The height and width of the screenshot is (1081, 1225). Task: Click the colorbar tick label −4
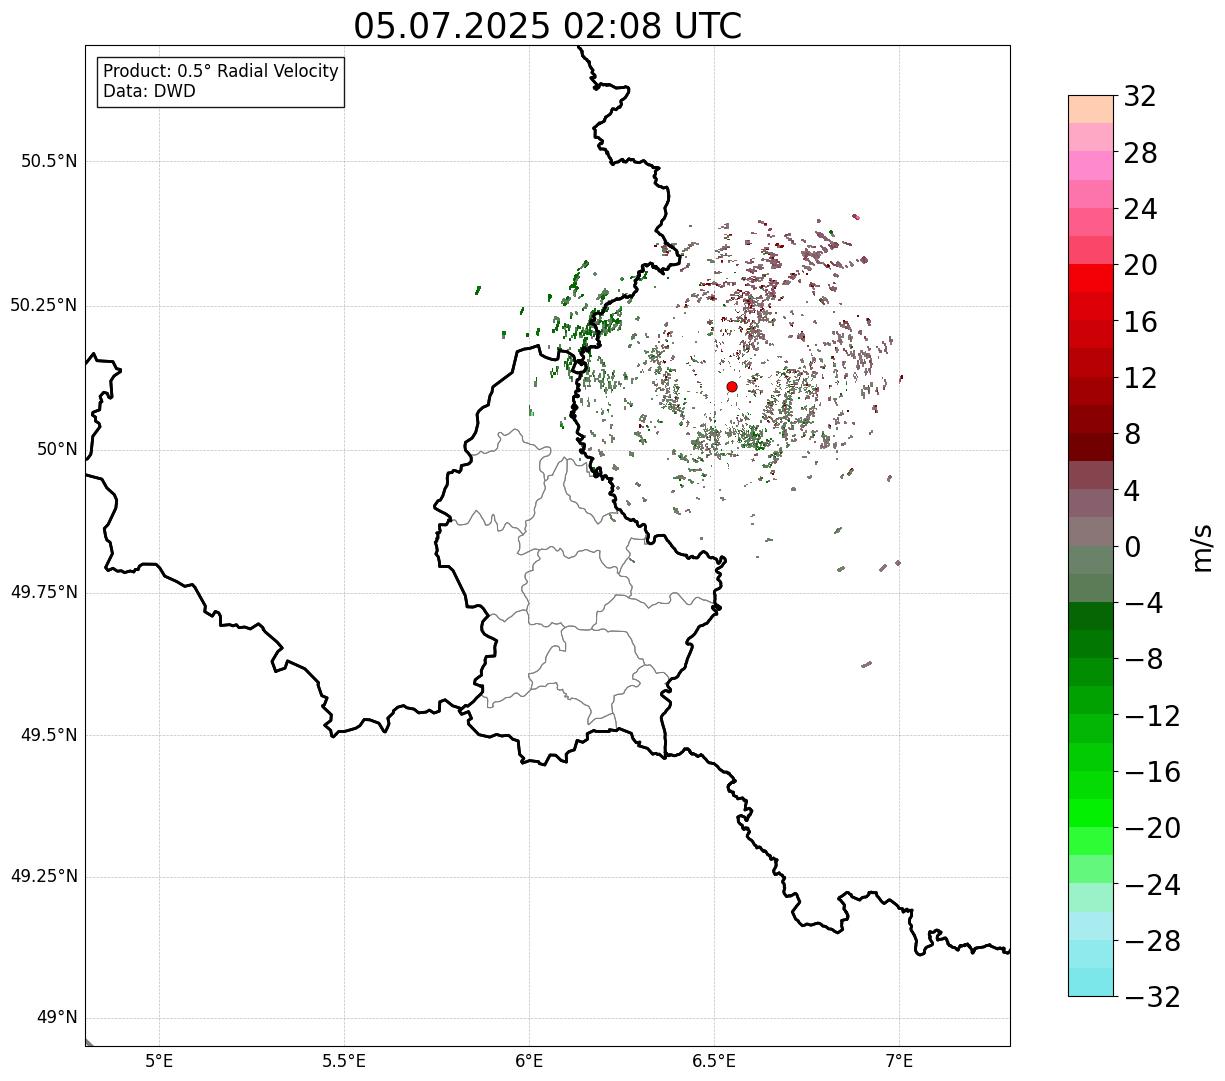click(1143, 603)
